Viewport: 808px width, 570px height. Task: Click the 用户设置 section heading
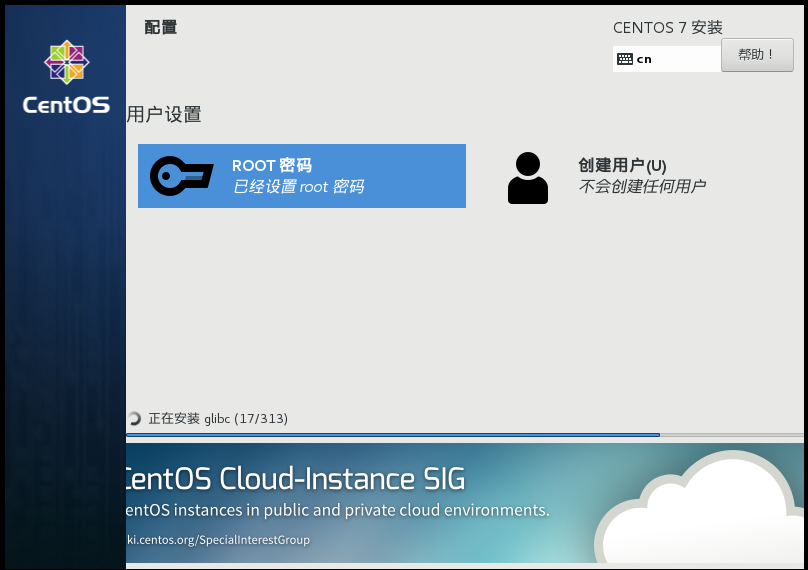pos(164,114)
